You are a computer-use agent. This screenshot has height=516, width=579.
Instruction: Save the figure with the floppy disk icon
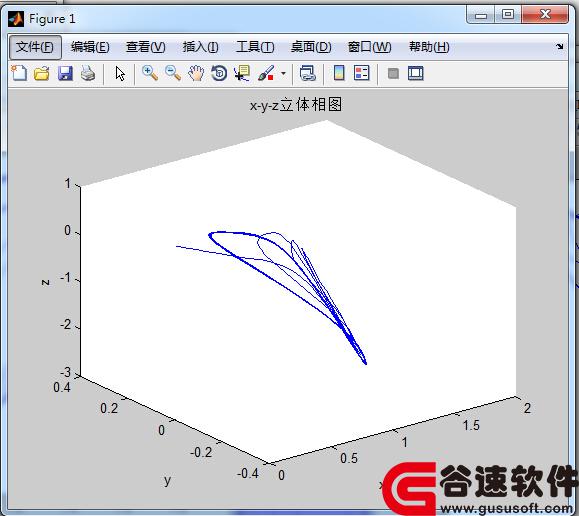65,73
